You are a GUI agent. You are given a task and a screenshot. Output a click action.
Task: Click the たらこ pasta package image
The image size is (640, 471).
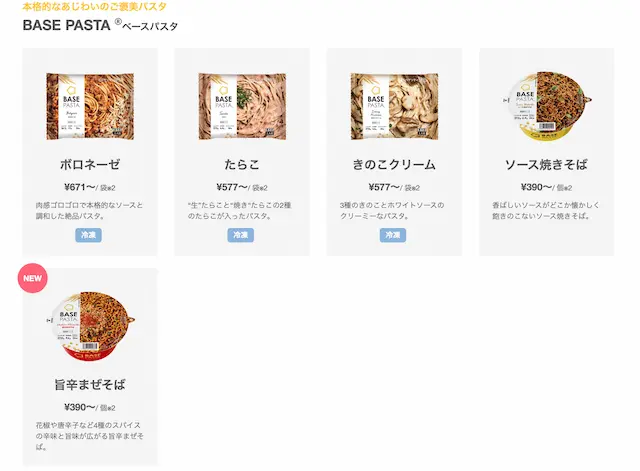point(242,105)
